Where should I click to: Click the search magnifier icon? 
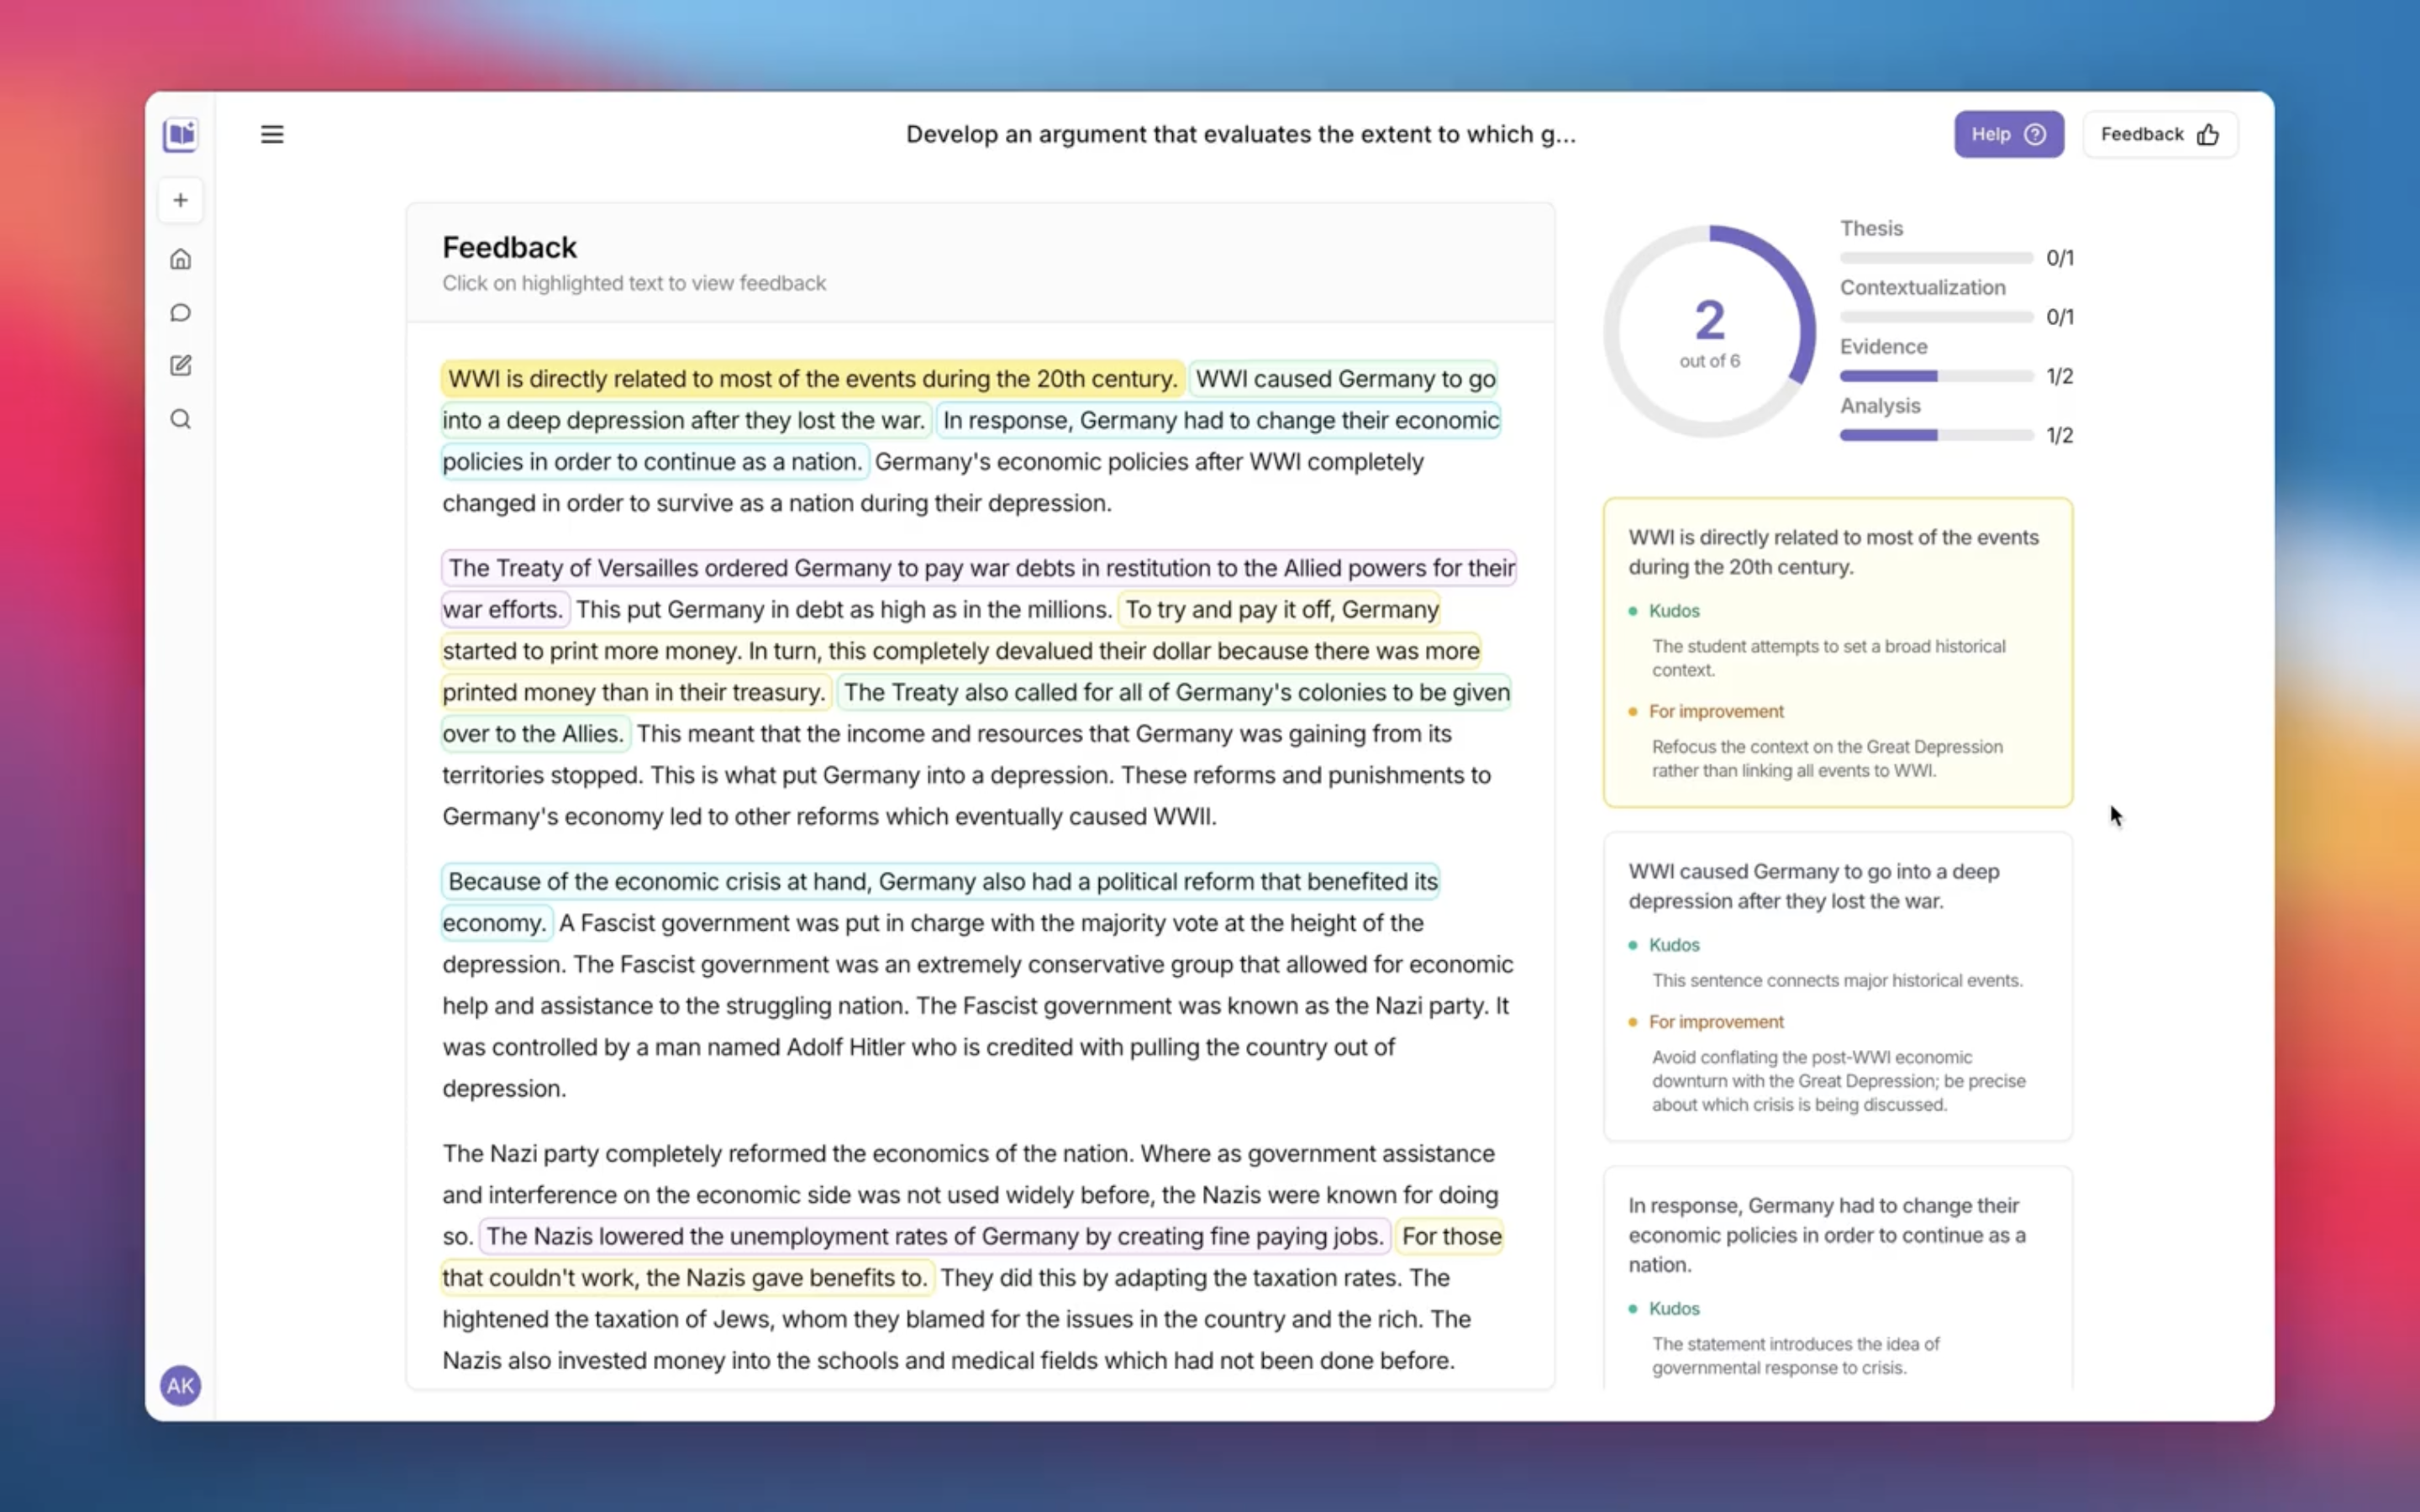tap(180, 419)
